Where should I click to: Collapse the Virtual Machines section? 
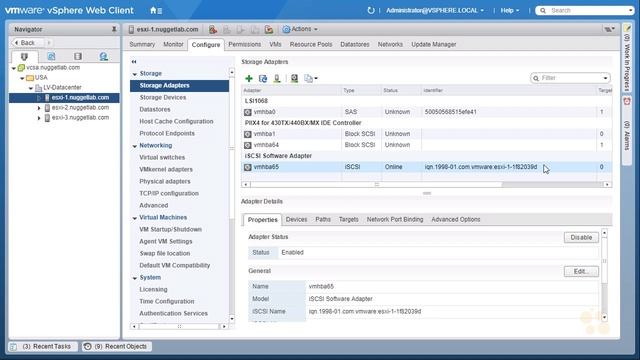coord(135,218)
